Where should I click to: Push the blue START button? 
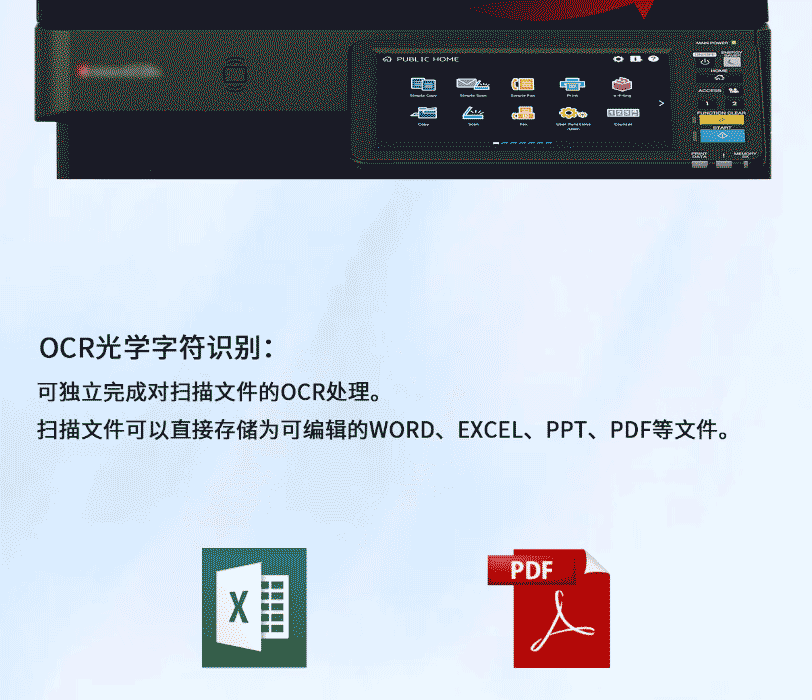722,136
